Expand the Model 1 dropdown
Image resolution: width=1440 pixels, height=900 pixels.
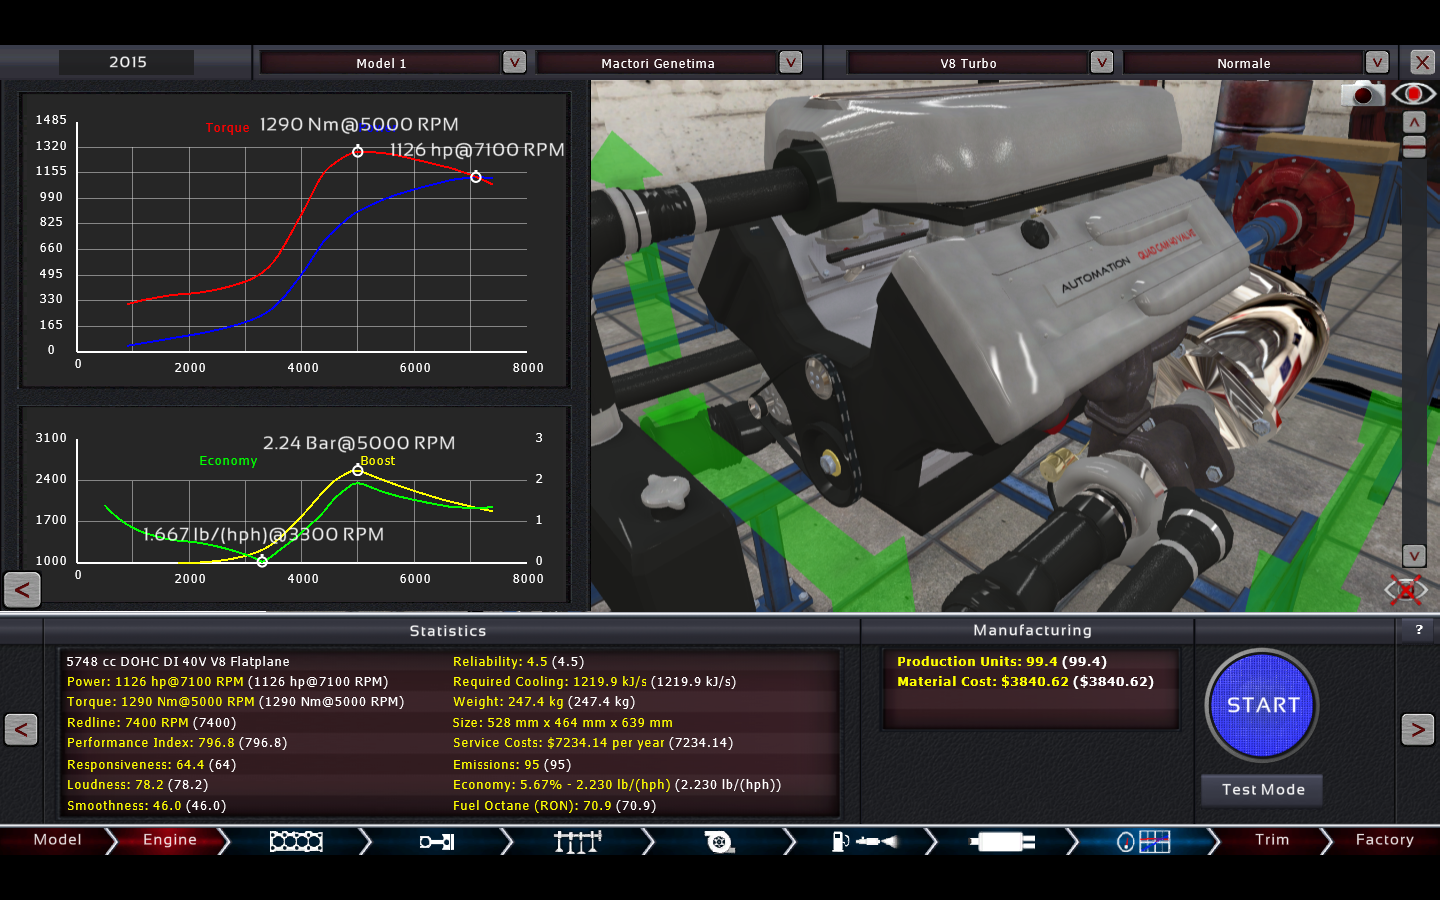514,62
